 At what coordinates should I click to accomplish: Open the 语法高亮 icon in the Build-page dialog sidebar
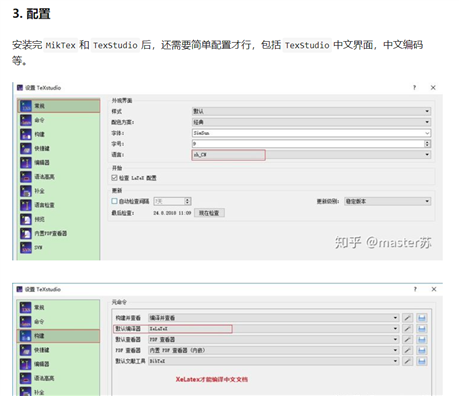click(26, 378)
